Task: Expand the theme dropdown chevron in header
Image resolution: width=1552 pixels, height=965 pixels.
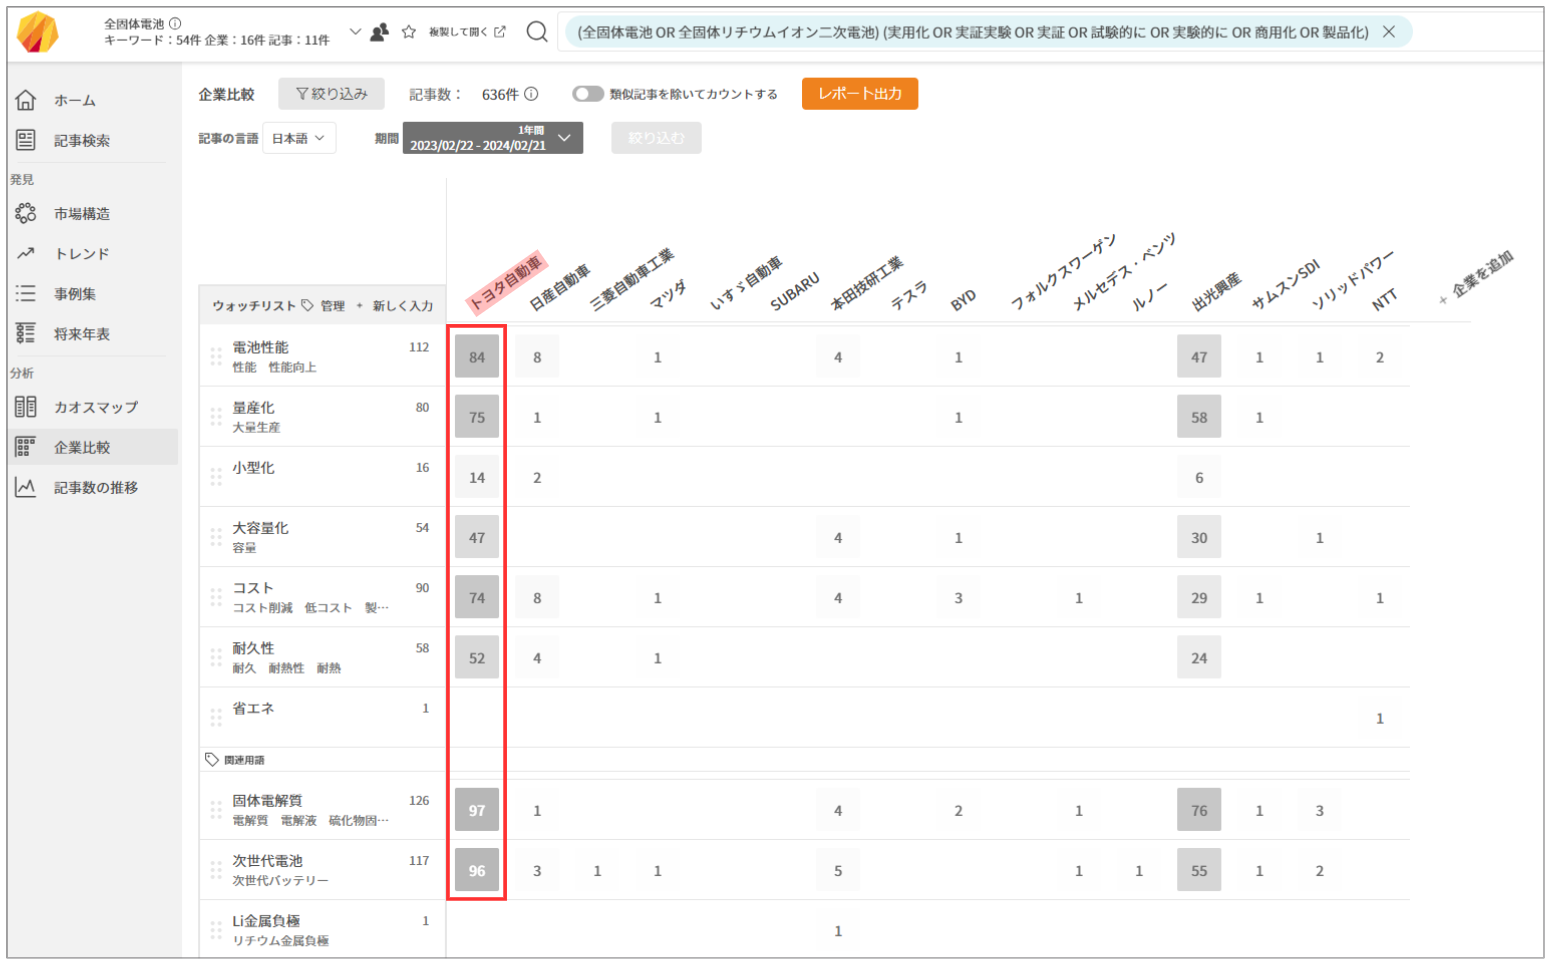Action: pyautogui.click(x=355, y=32)
